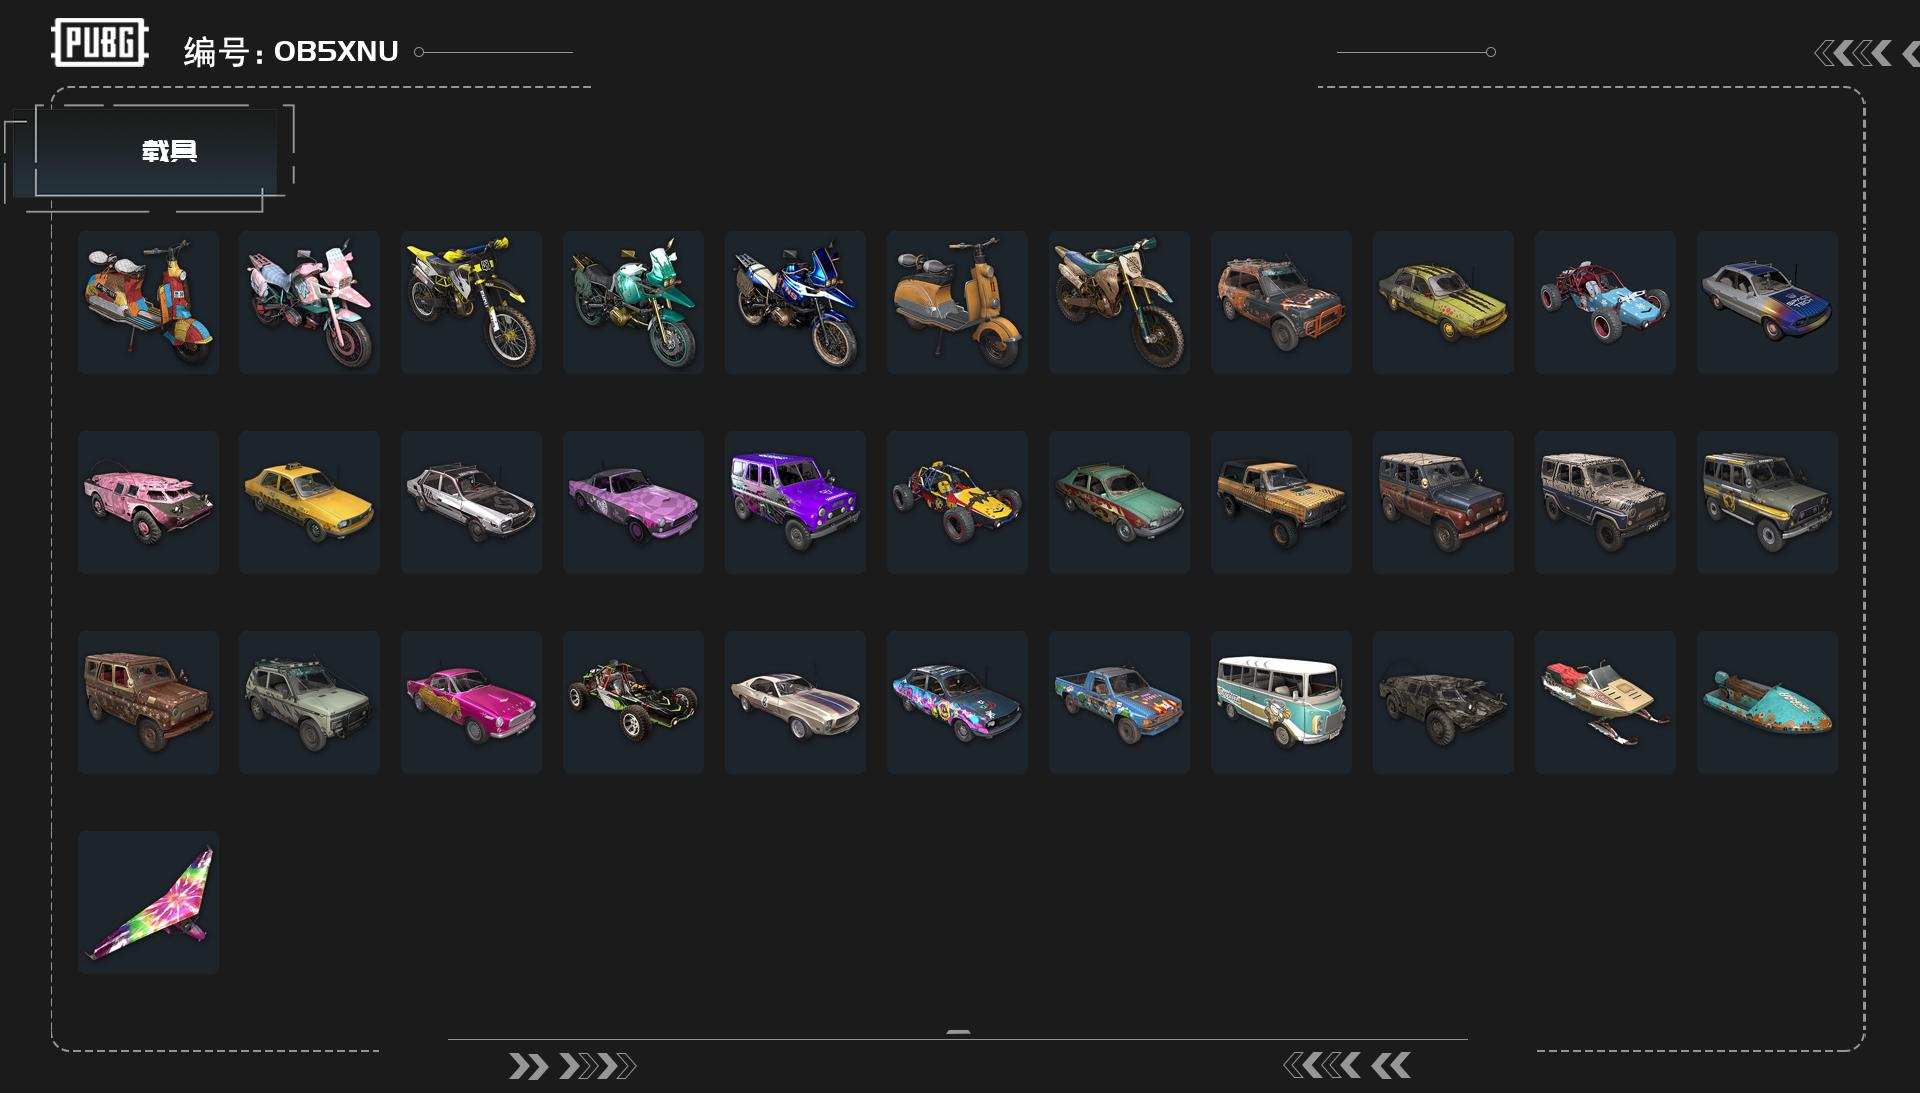Click the double right arrows at bottom

tap(572, 1066)
